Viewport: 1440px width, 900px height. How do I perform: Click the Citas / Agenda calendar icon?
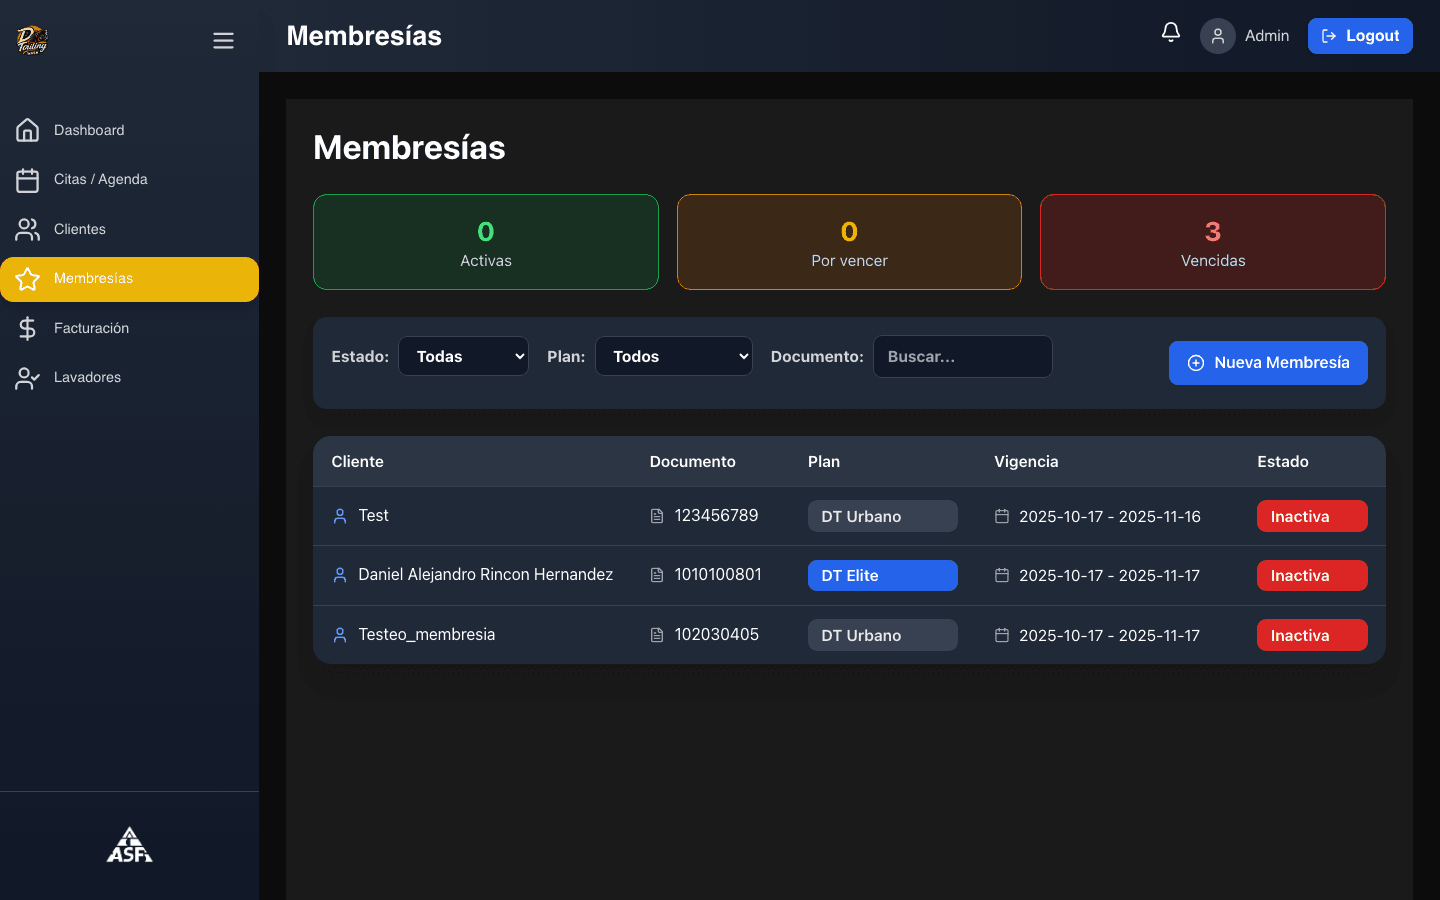28,180
